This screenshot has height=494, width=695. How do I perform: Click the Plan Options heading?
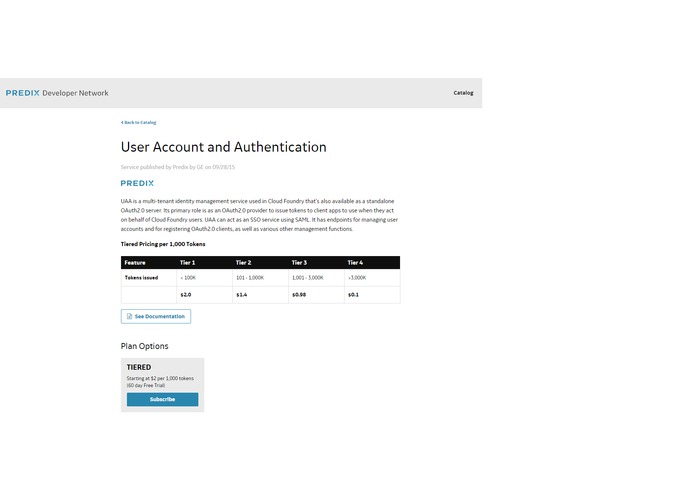(x=144, y=346)
